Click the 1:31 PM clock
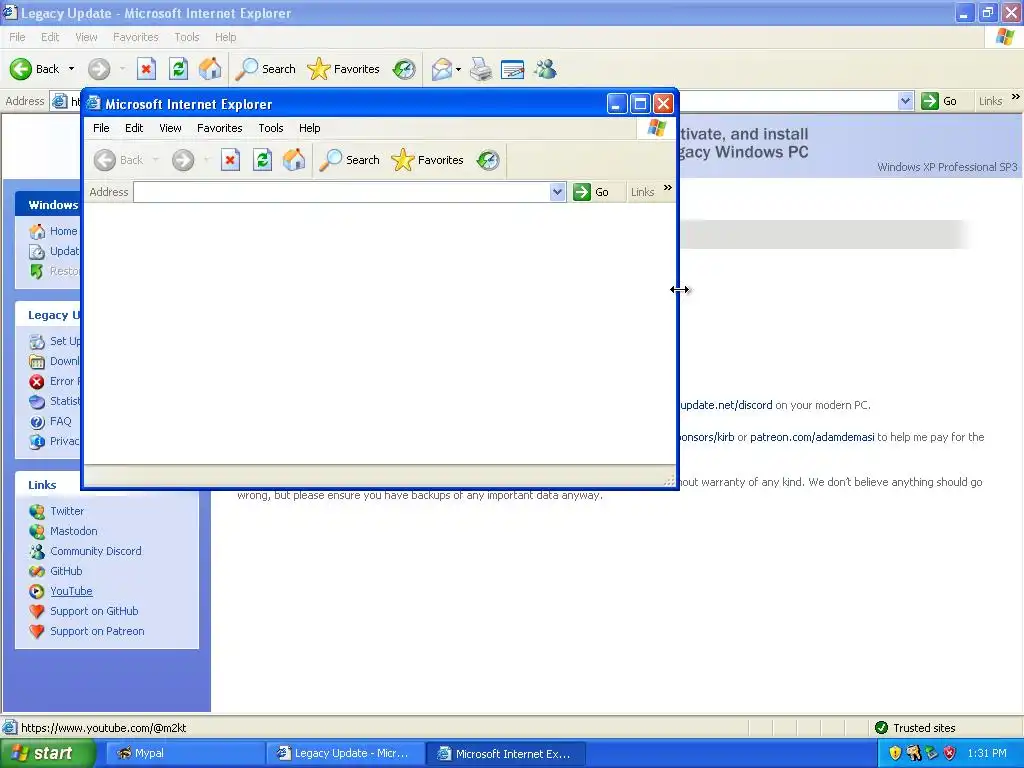Image resolution: width=1024 pixels, height=768 pixels. (x=987, y=753)
